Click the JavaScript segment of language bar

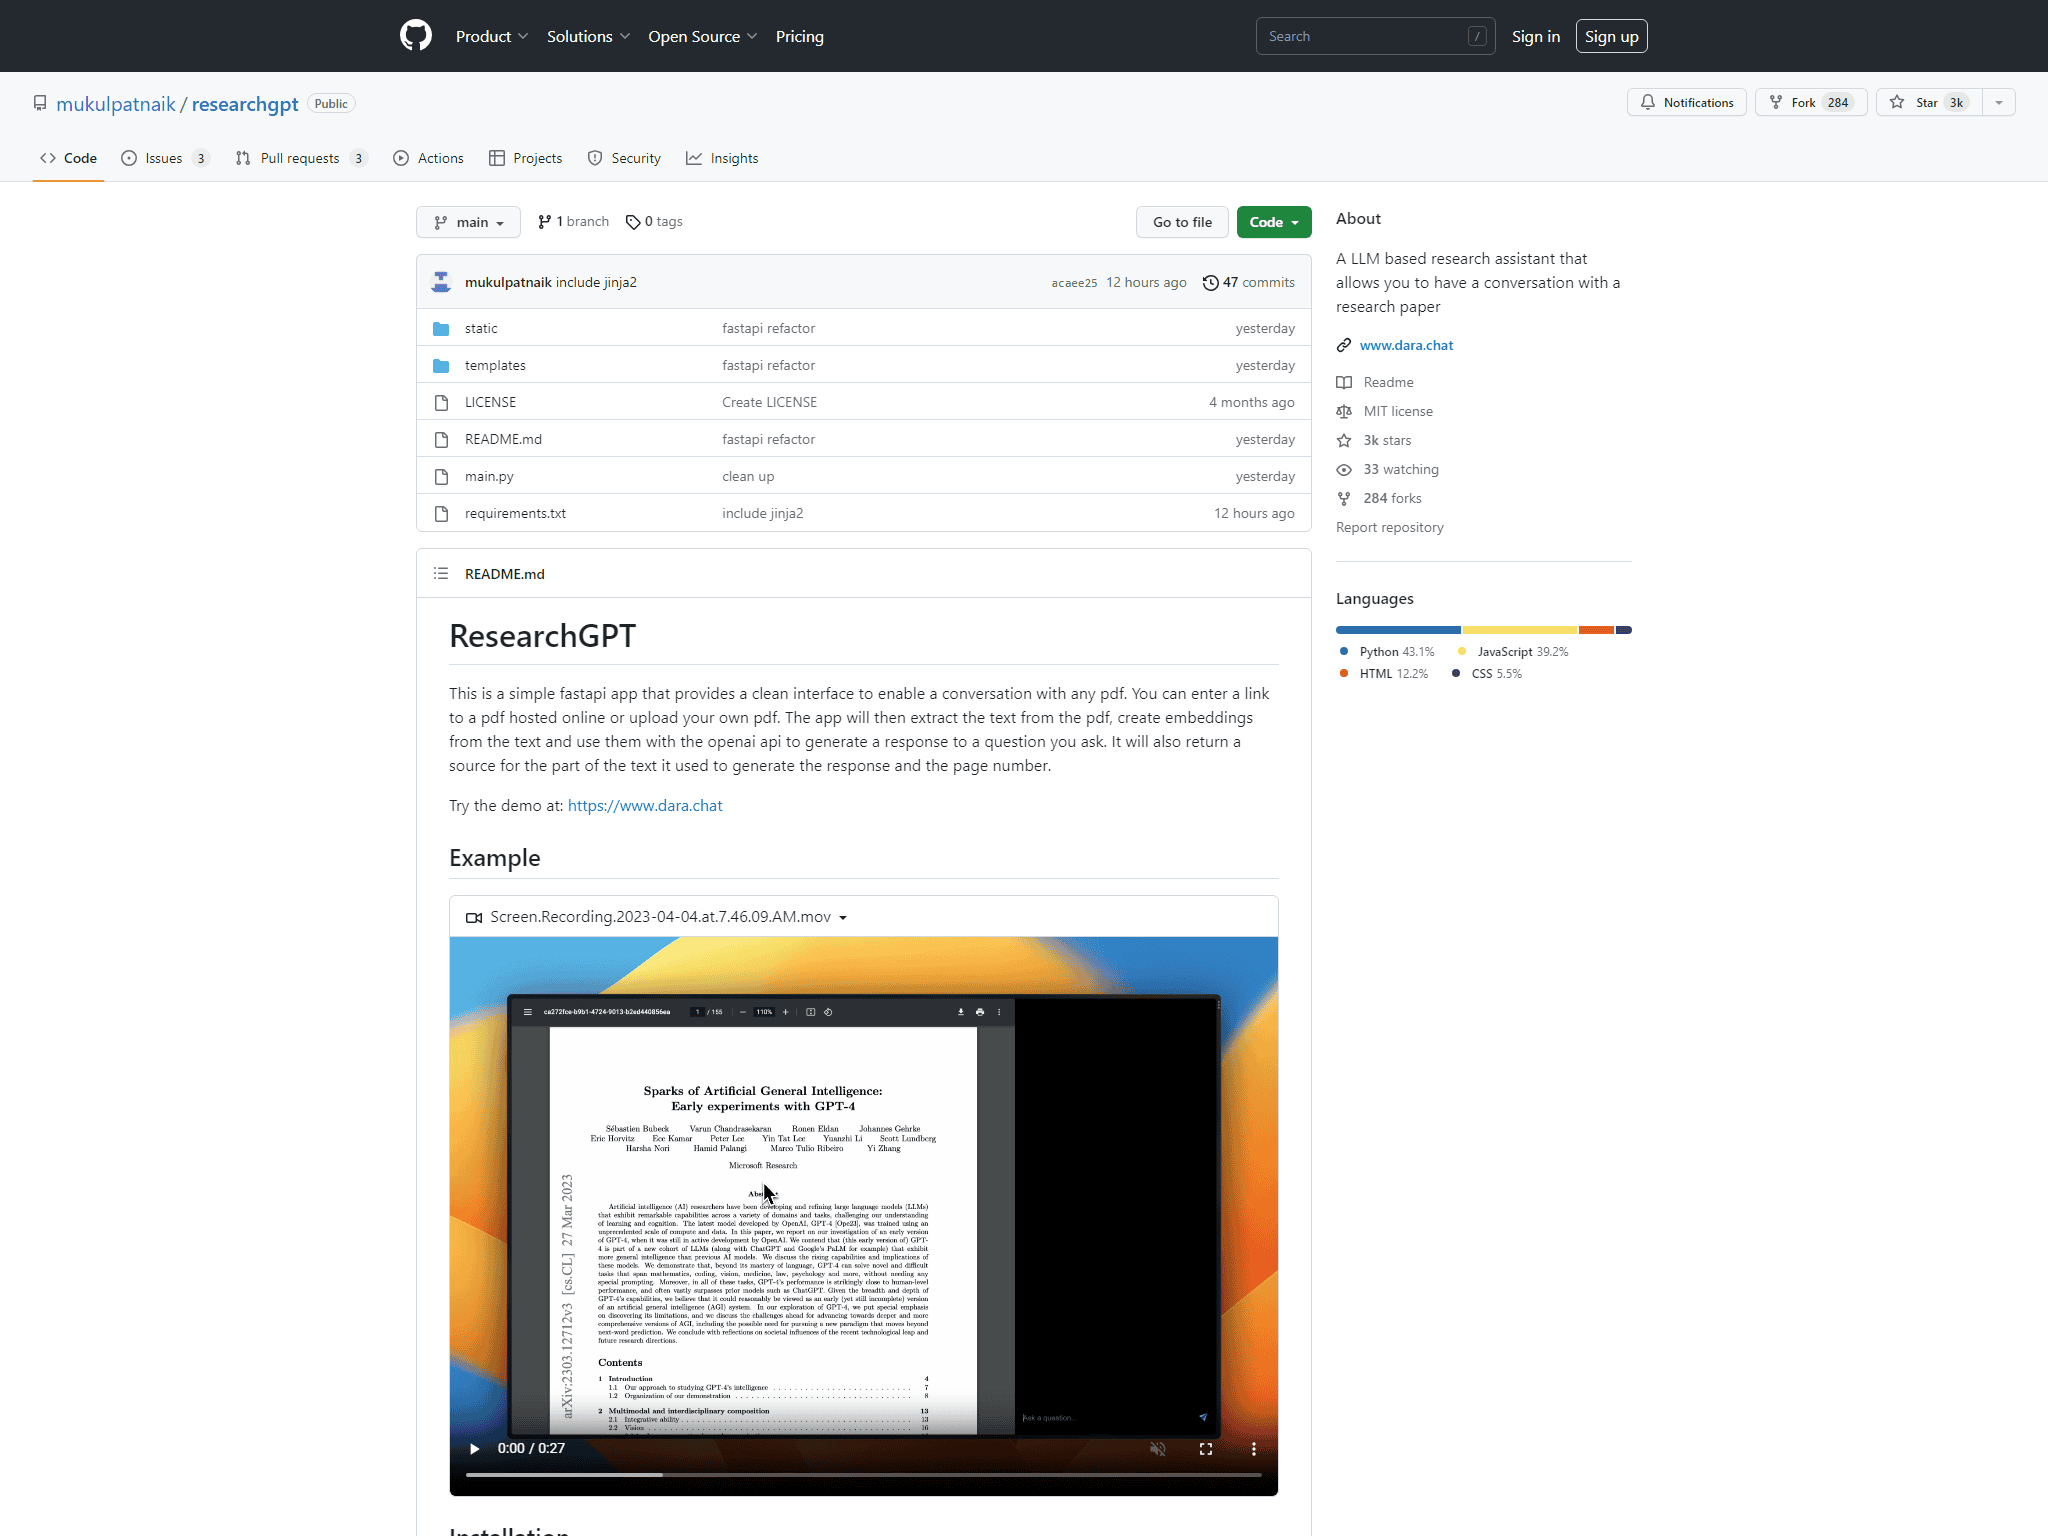tap(1520, 630)
